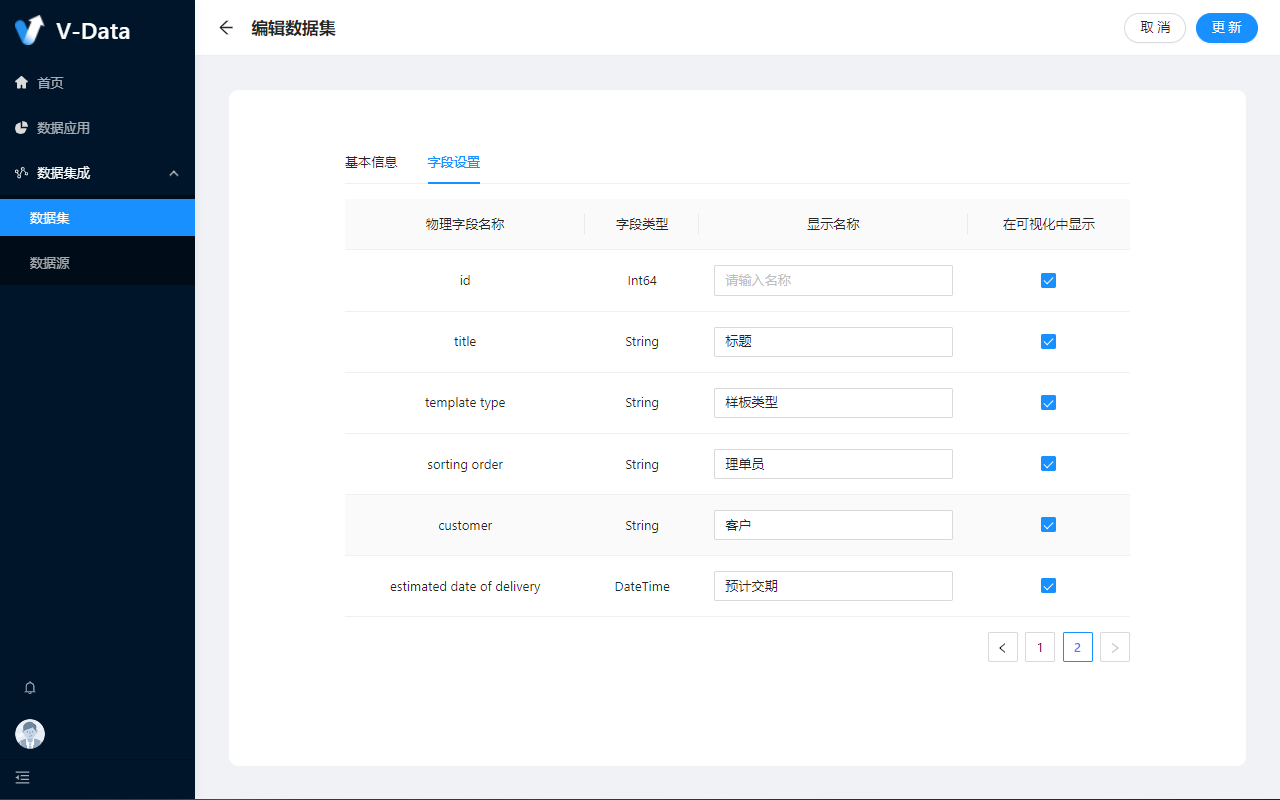Jump to page 1 in pagination

[1040, 648]
